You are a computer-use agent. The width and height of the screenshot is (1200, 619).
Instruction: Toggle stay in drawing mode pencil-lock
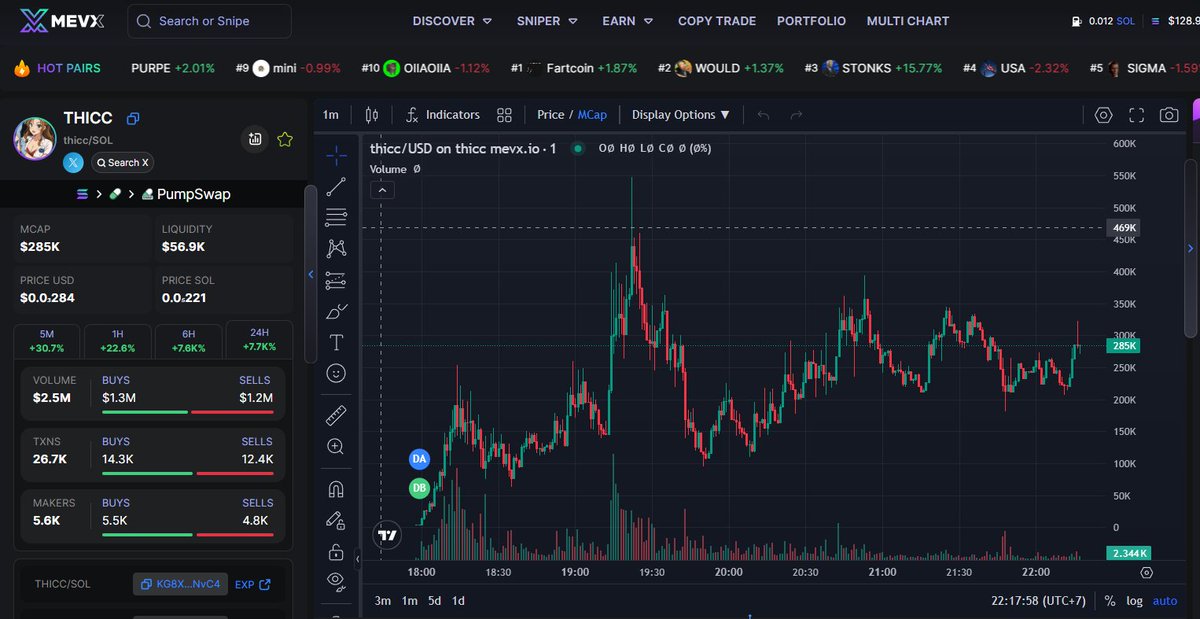click(x=336, y=520)
